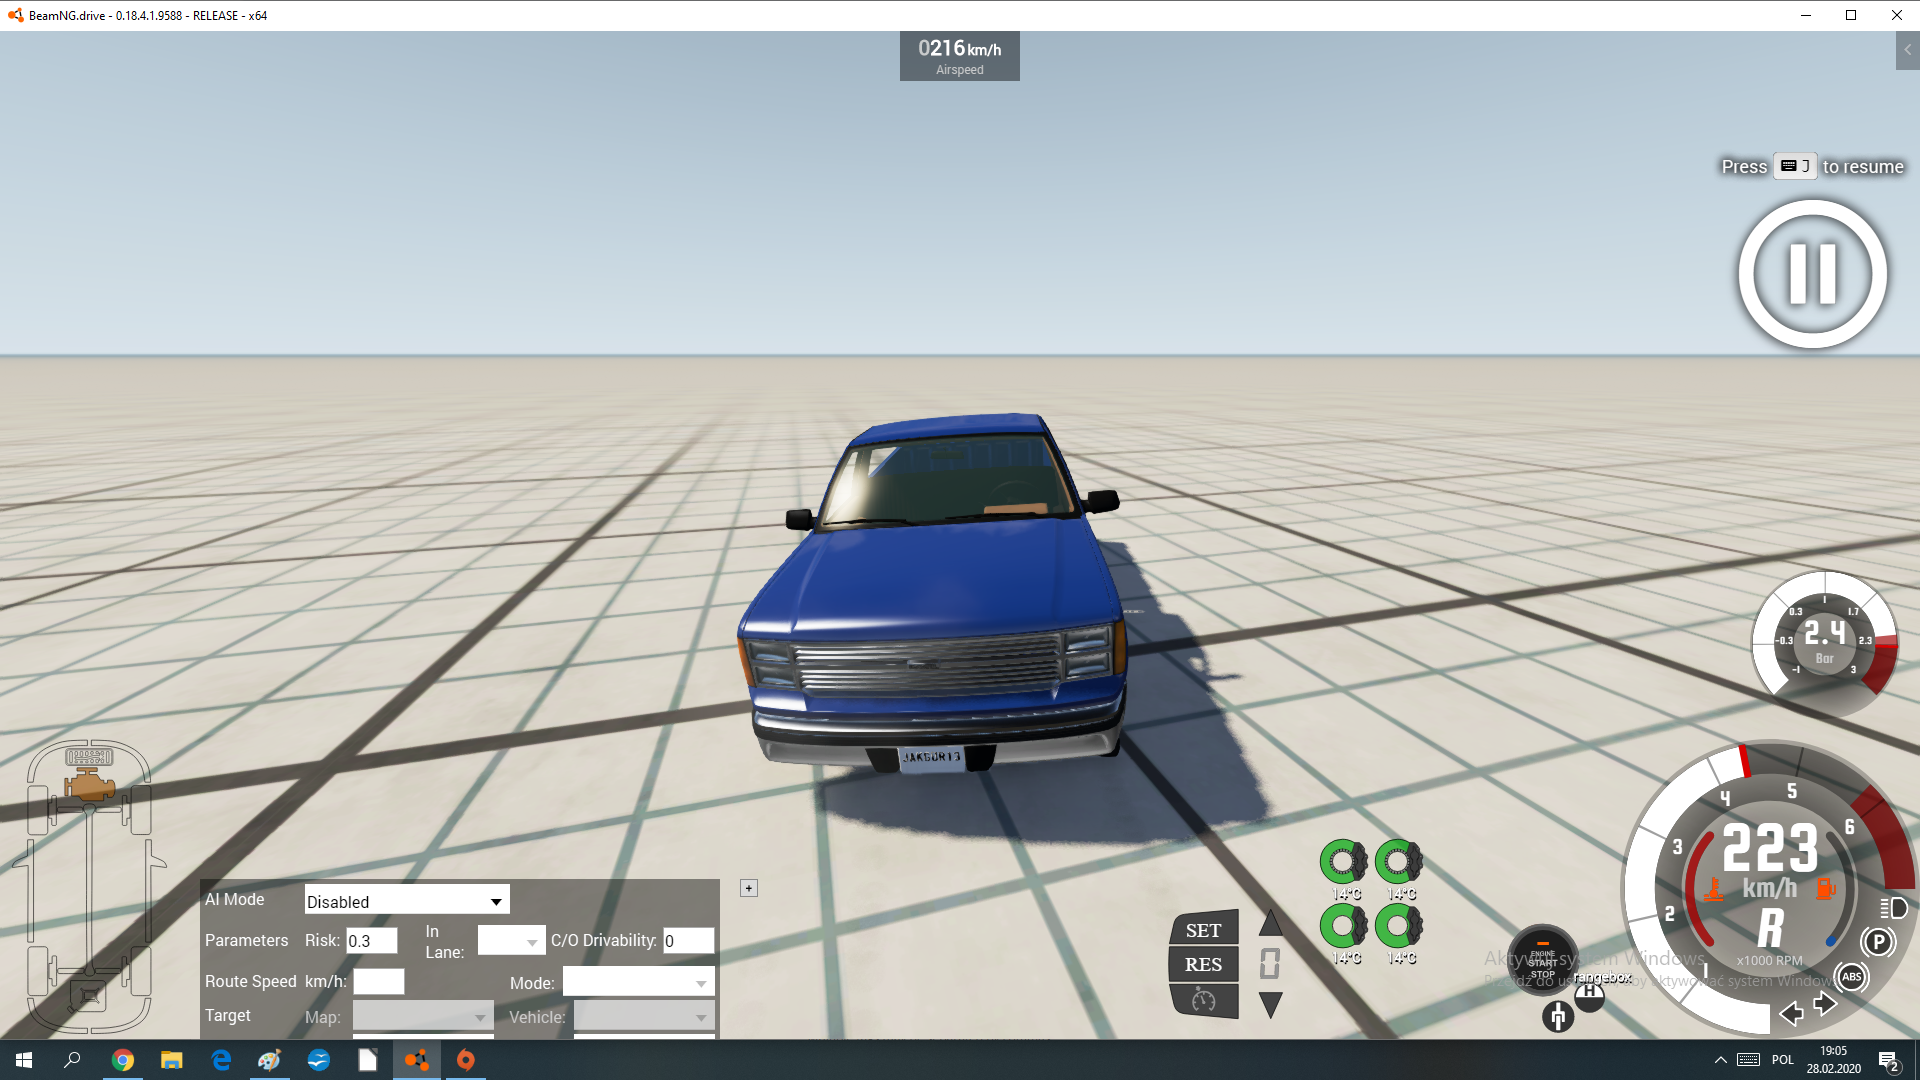
Task: Expand the side panel arrow at top right
Action: [1907, 50]
